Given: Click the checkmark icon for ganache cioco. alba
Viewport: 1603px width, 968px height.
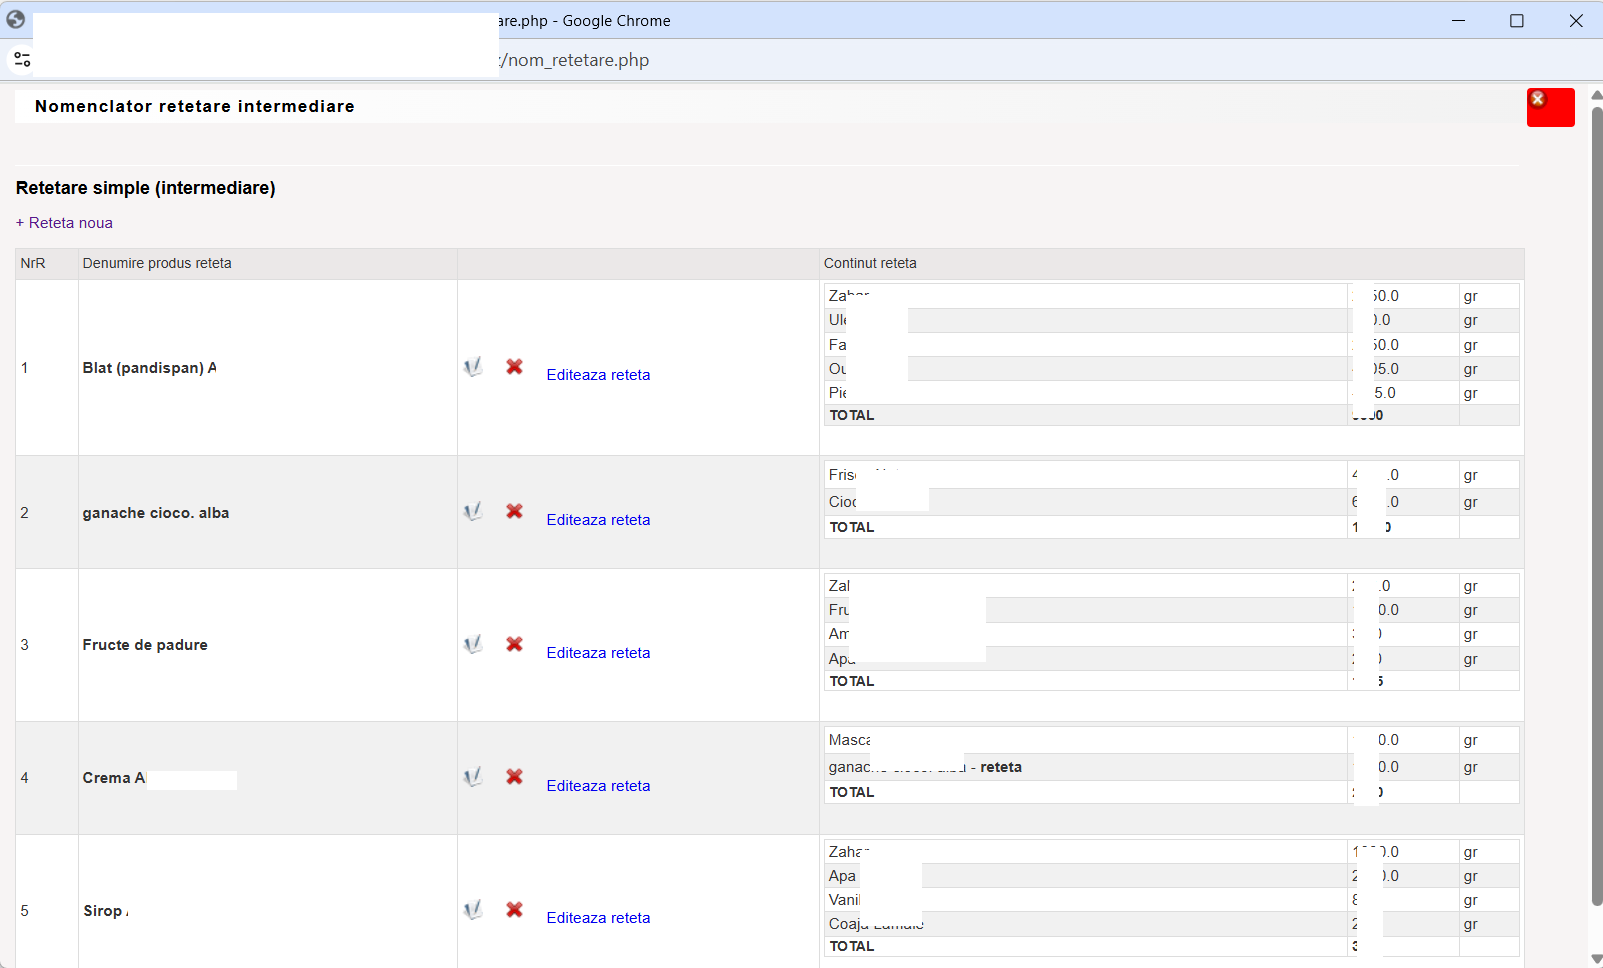Looking at the screenshot, I should 473,512.
